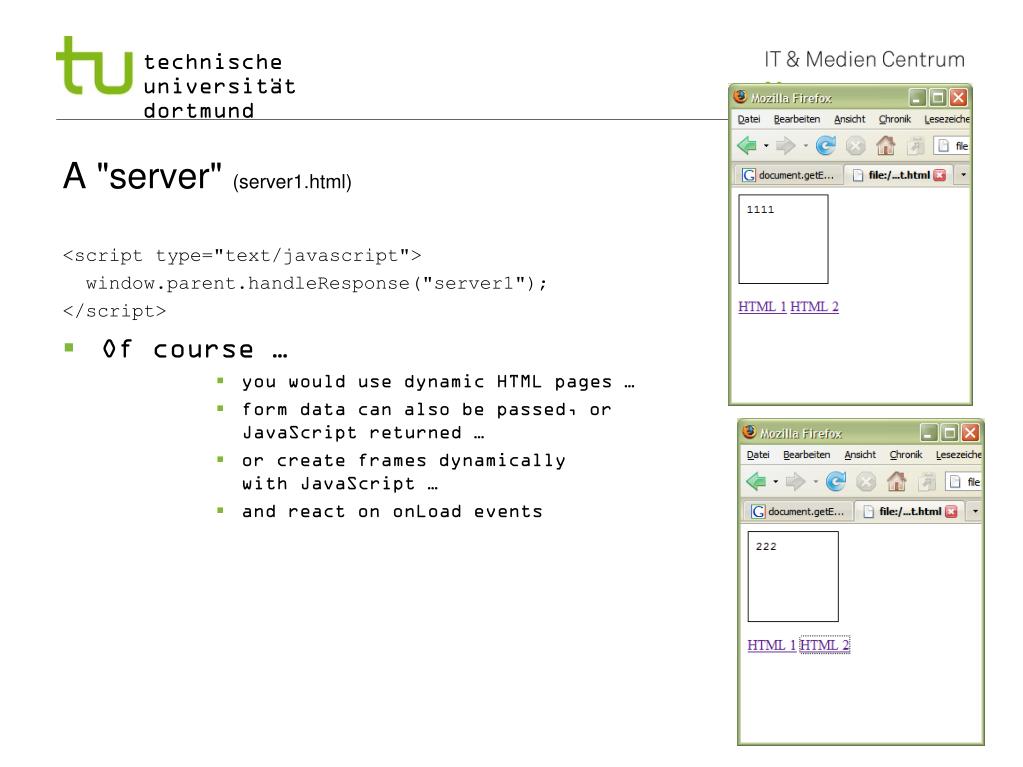
Task: Click Firefox logo in the 1111 window title bar
Action: (740, 97)
